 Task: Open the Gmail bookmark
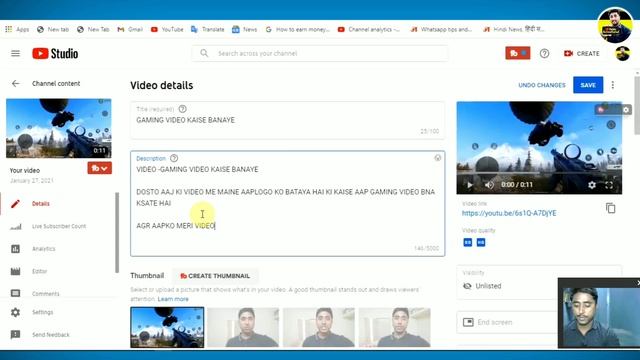tap(130, 29)
